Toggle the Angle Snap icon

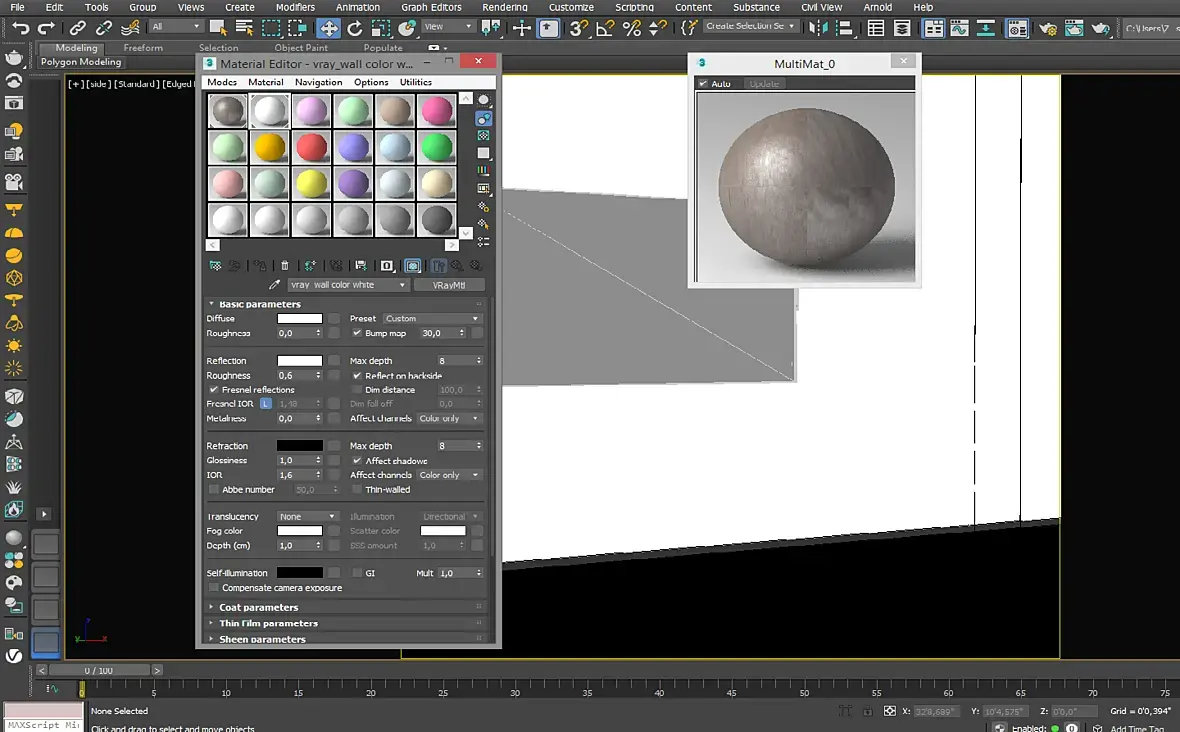[605, 28]
